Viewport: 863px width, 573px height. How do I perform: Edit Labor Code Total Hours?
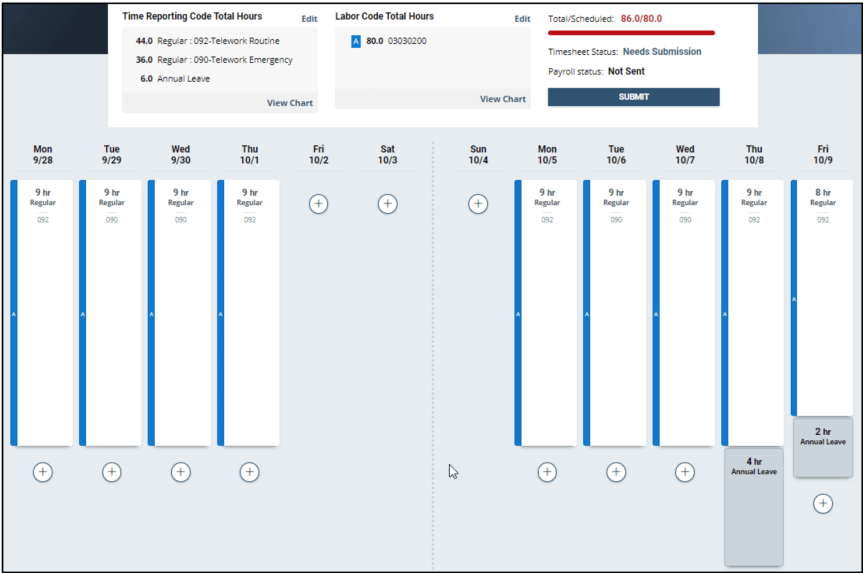522,19
